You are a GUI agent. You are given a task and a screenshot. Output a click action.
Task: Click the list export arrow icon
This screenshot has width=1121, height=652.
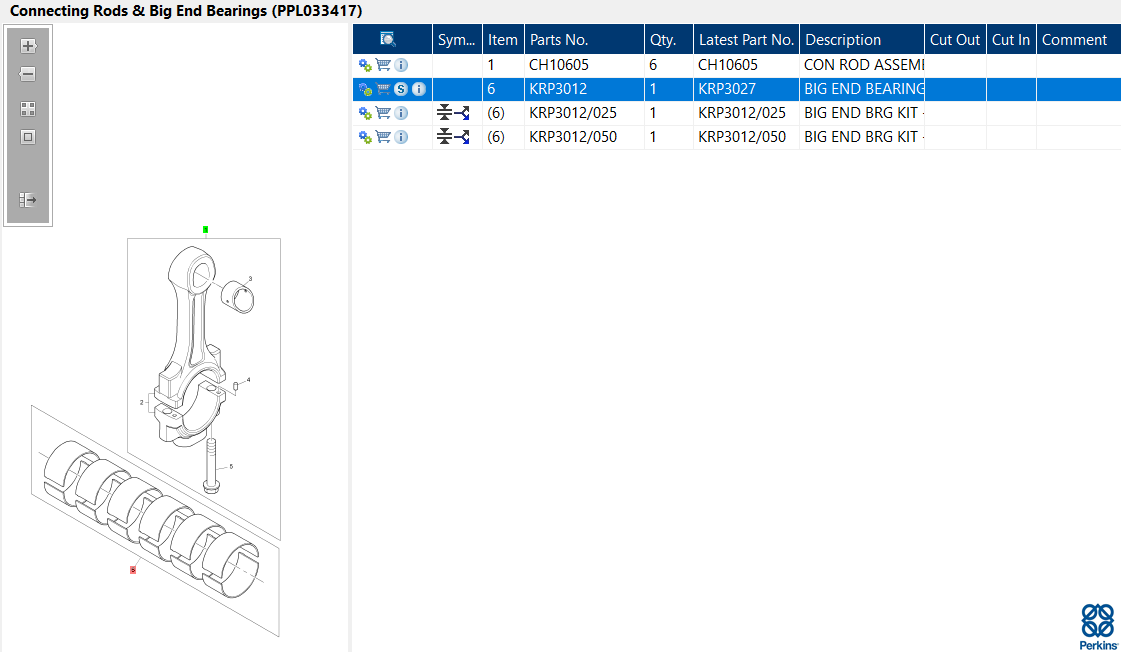[28, 200]
